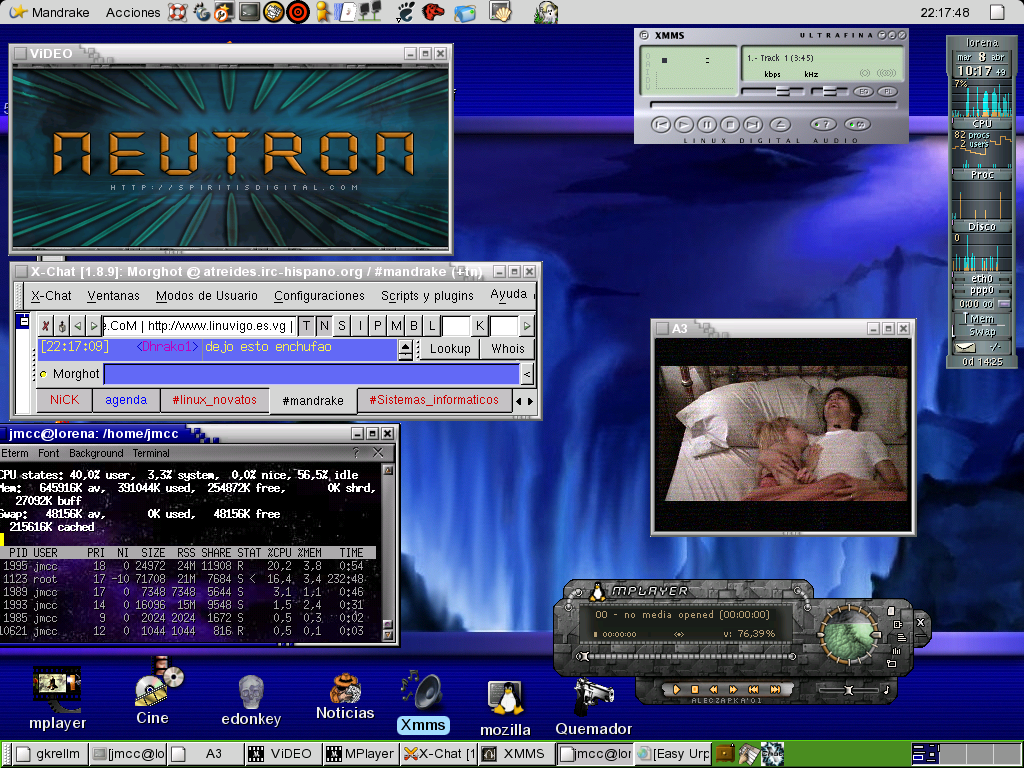Toggle channel mode T in X-Chat
1024x768 pixels.
(306, 325)
